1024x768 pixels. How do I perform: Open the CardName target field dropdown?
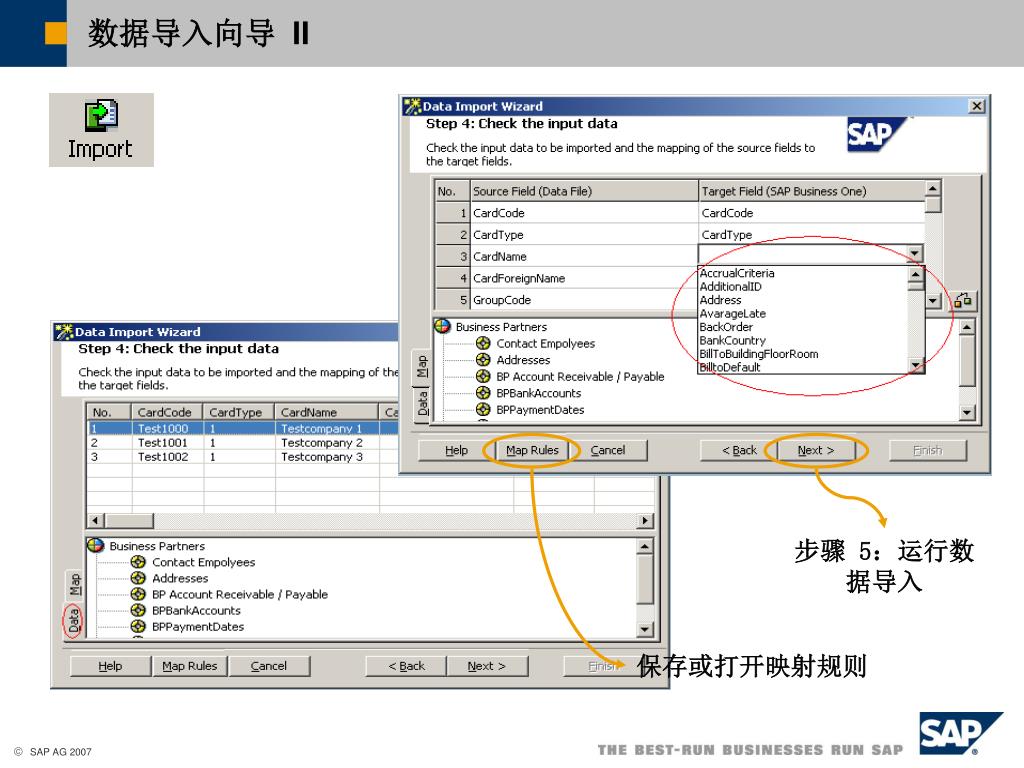pos(914,253)
